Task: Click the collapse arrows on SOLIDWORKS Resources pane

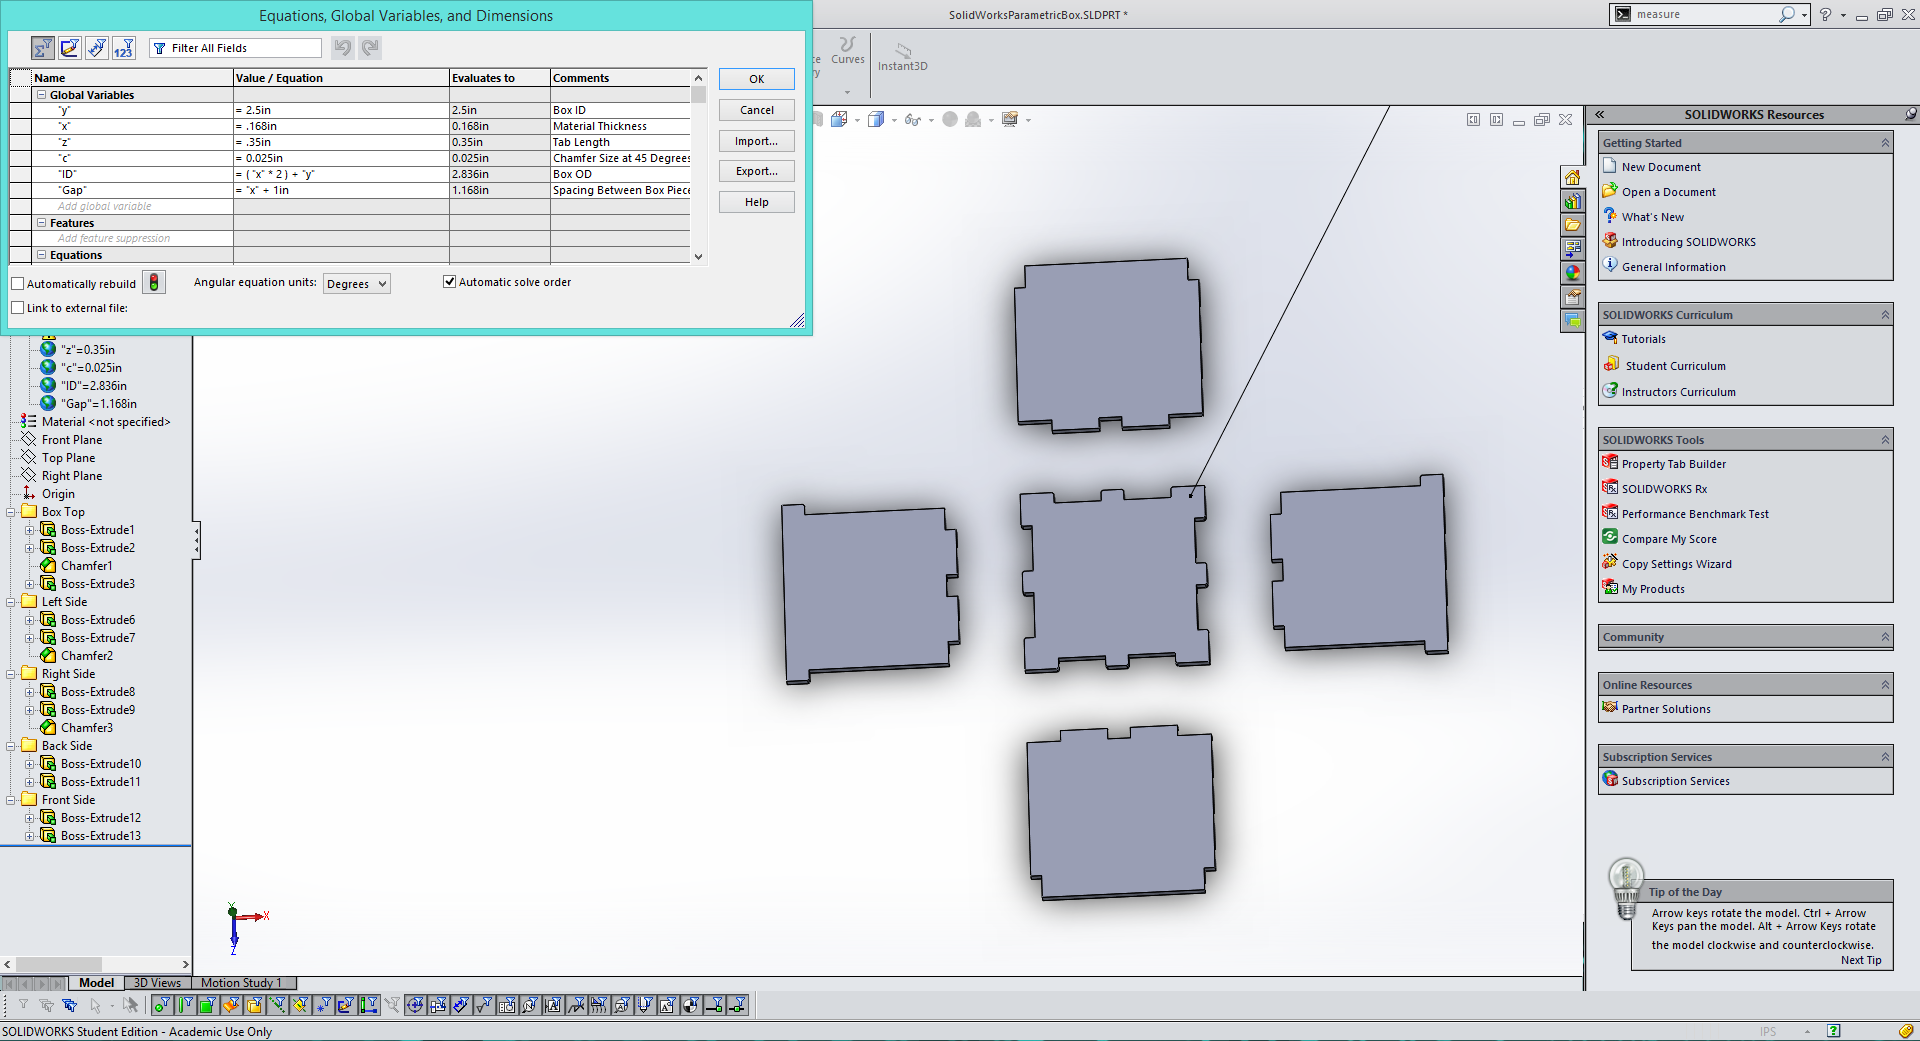Action: coord(1599,114)
